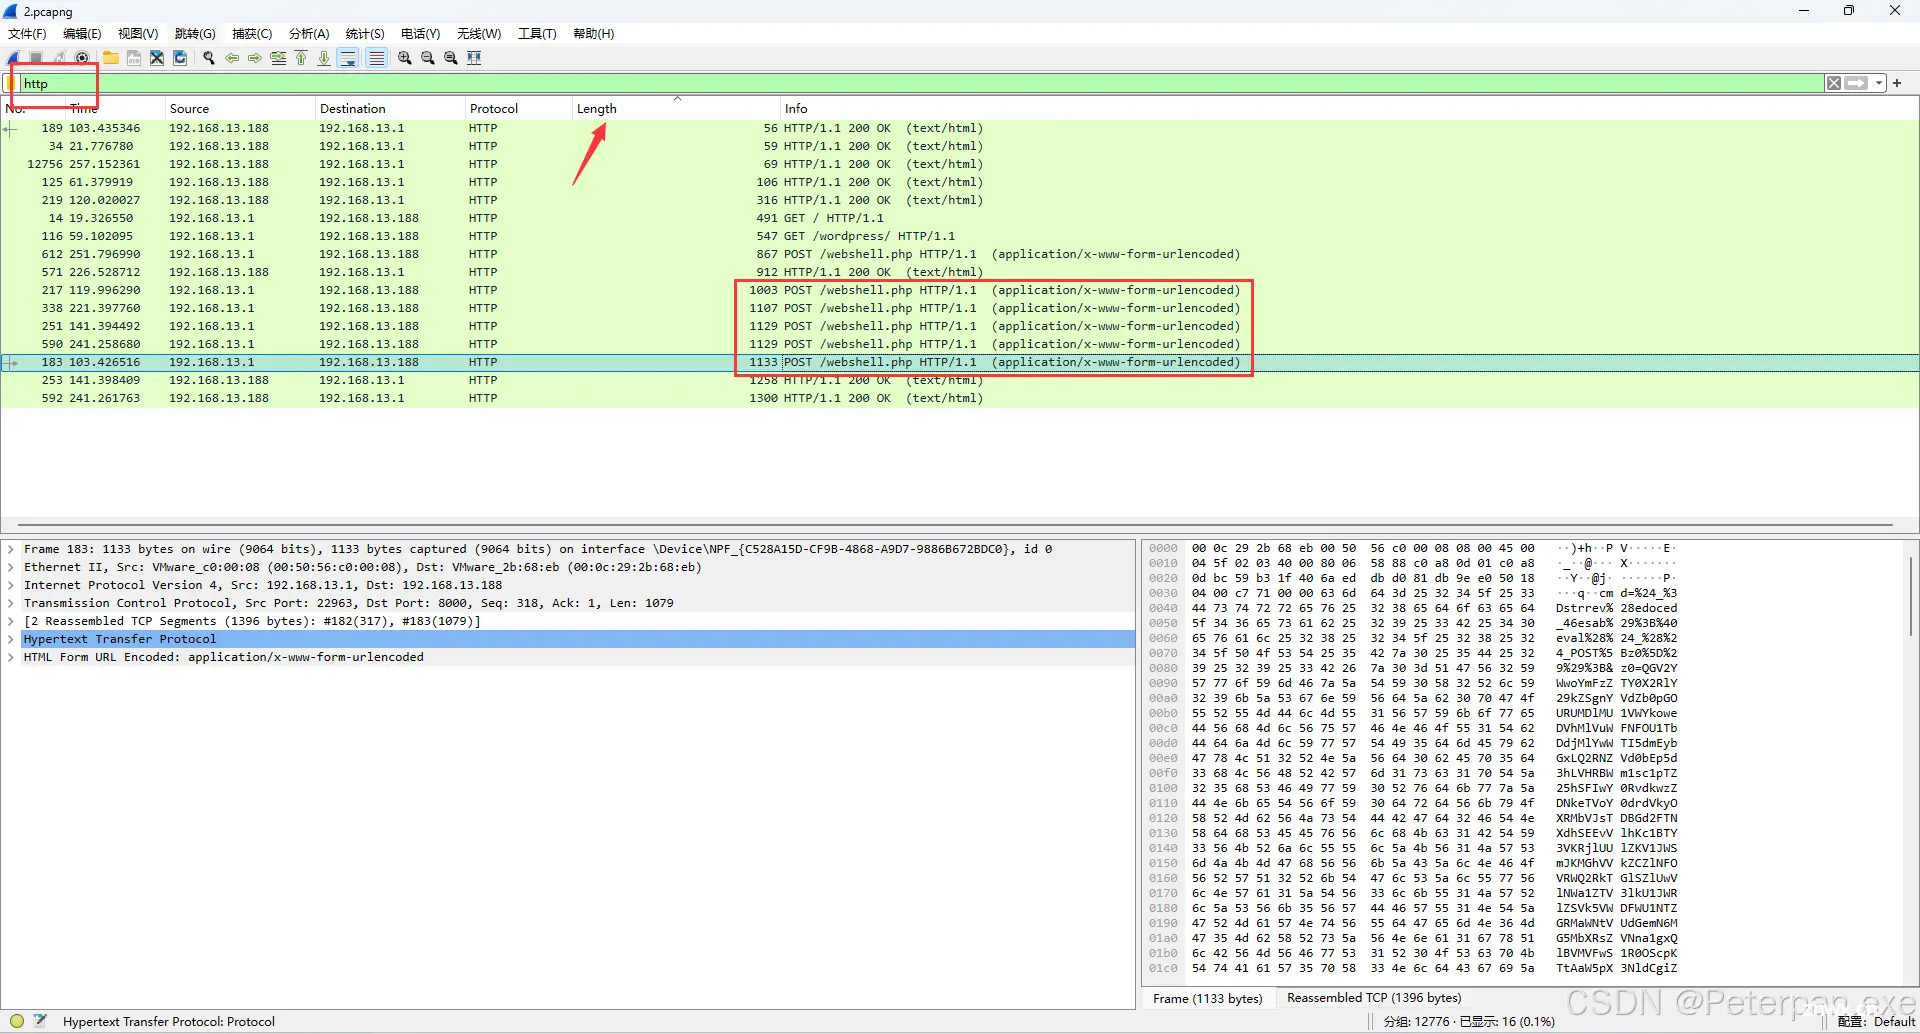
Task: Switch to Frame (1133 bytes) tab
Action: pyautogui.click(x=1207, y=998)
